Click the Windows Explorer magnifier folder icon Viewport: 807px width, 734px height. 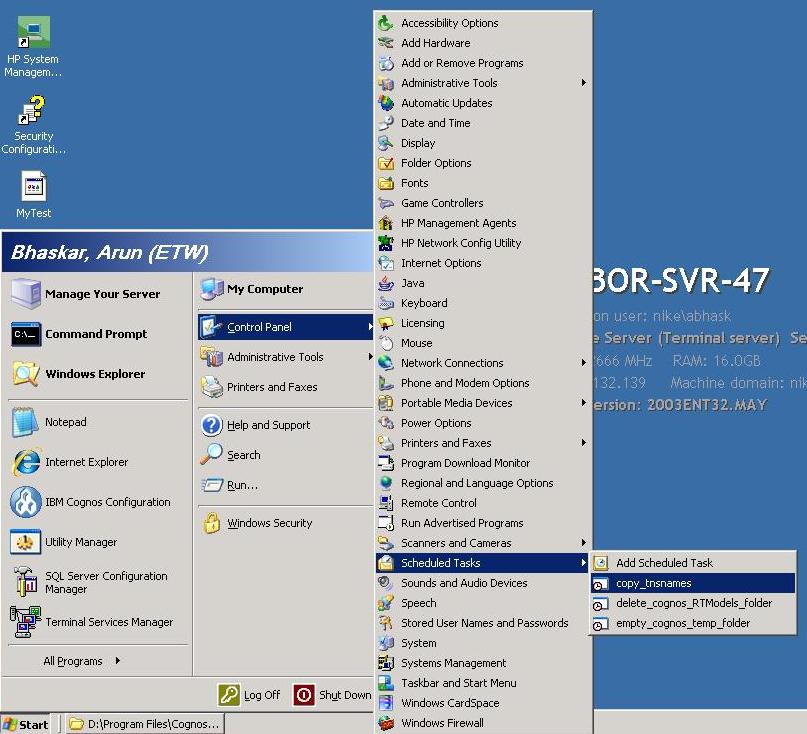[x=26, y=374]
